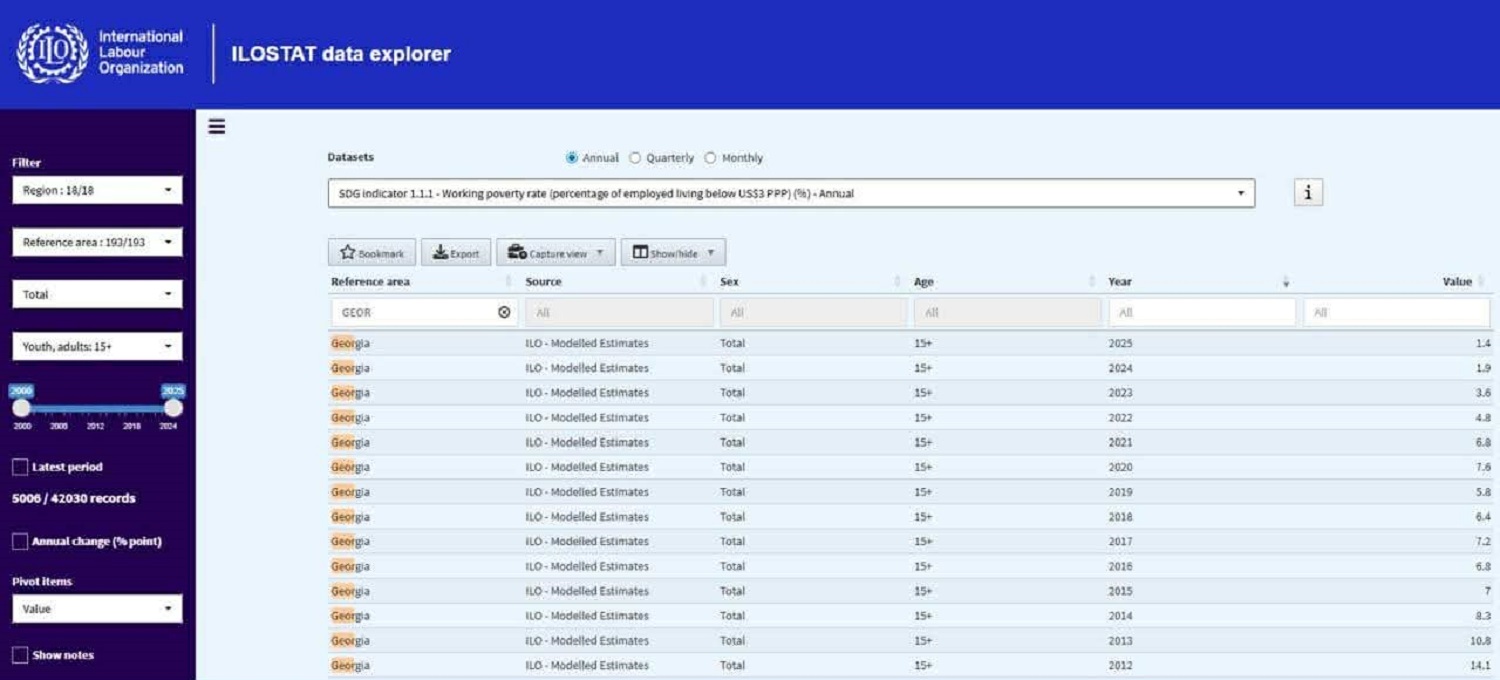
Task: Click the Bookmark star button
Action: click(372, 253)
